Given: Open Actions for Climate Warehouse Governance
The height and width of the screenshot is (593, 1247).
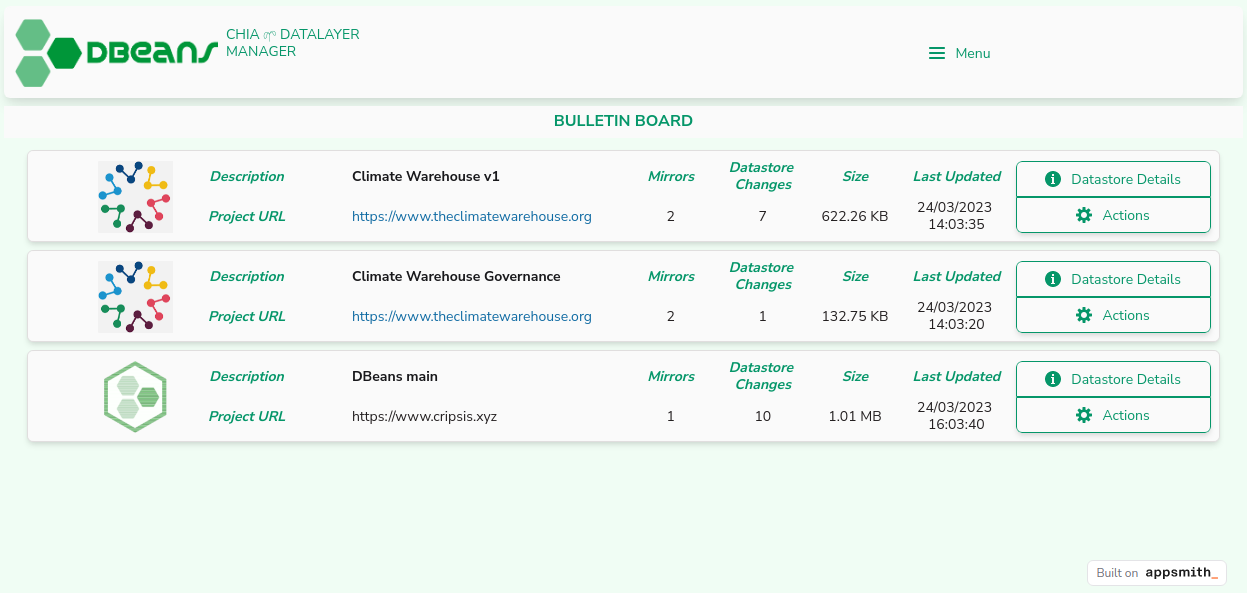Looking at the screenshot, I should [x=1113, y=315].
